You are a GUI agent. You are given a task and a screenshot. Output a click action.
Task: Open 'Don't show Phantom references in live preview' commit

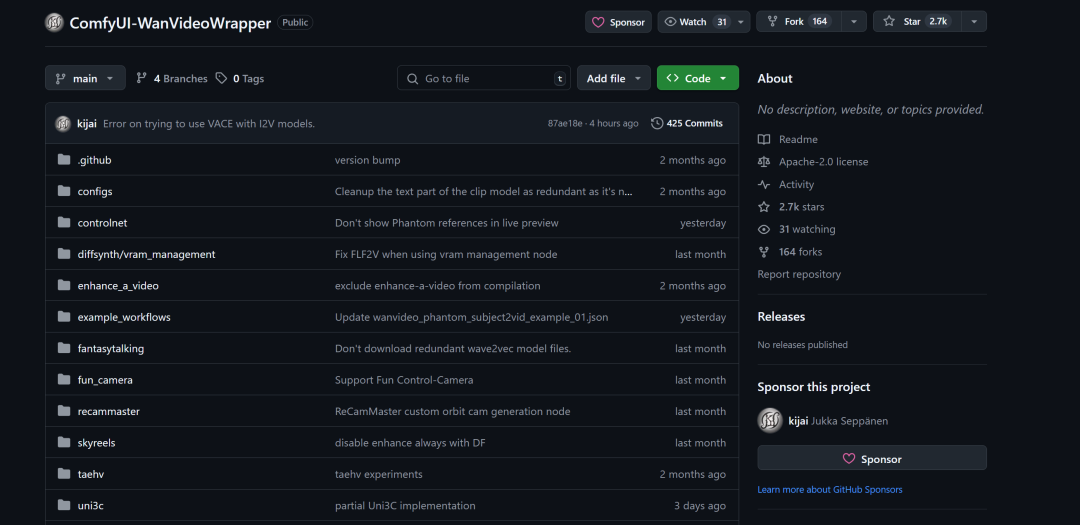pos(446,223)
